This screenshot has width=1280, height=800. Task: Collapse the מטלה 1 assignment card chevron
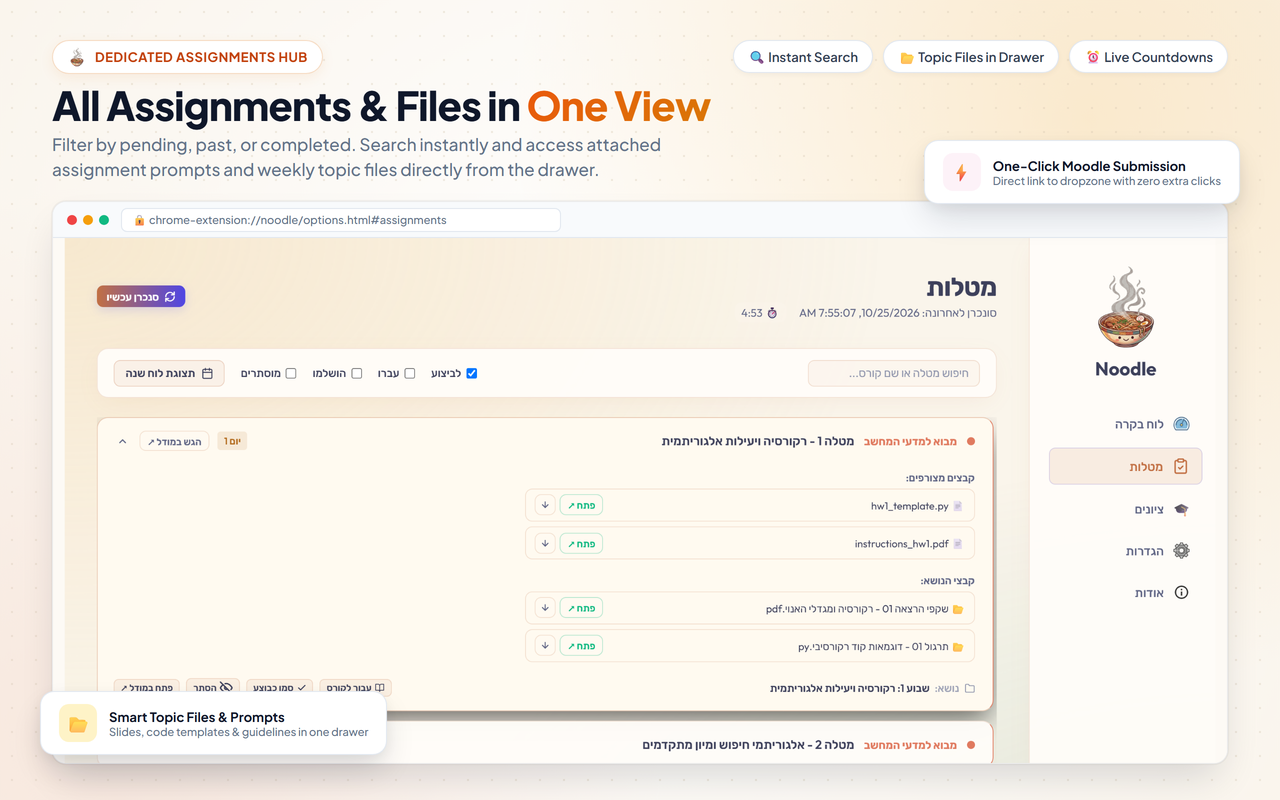[x=123, y=441]
